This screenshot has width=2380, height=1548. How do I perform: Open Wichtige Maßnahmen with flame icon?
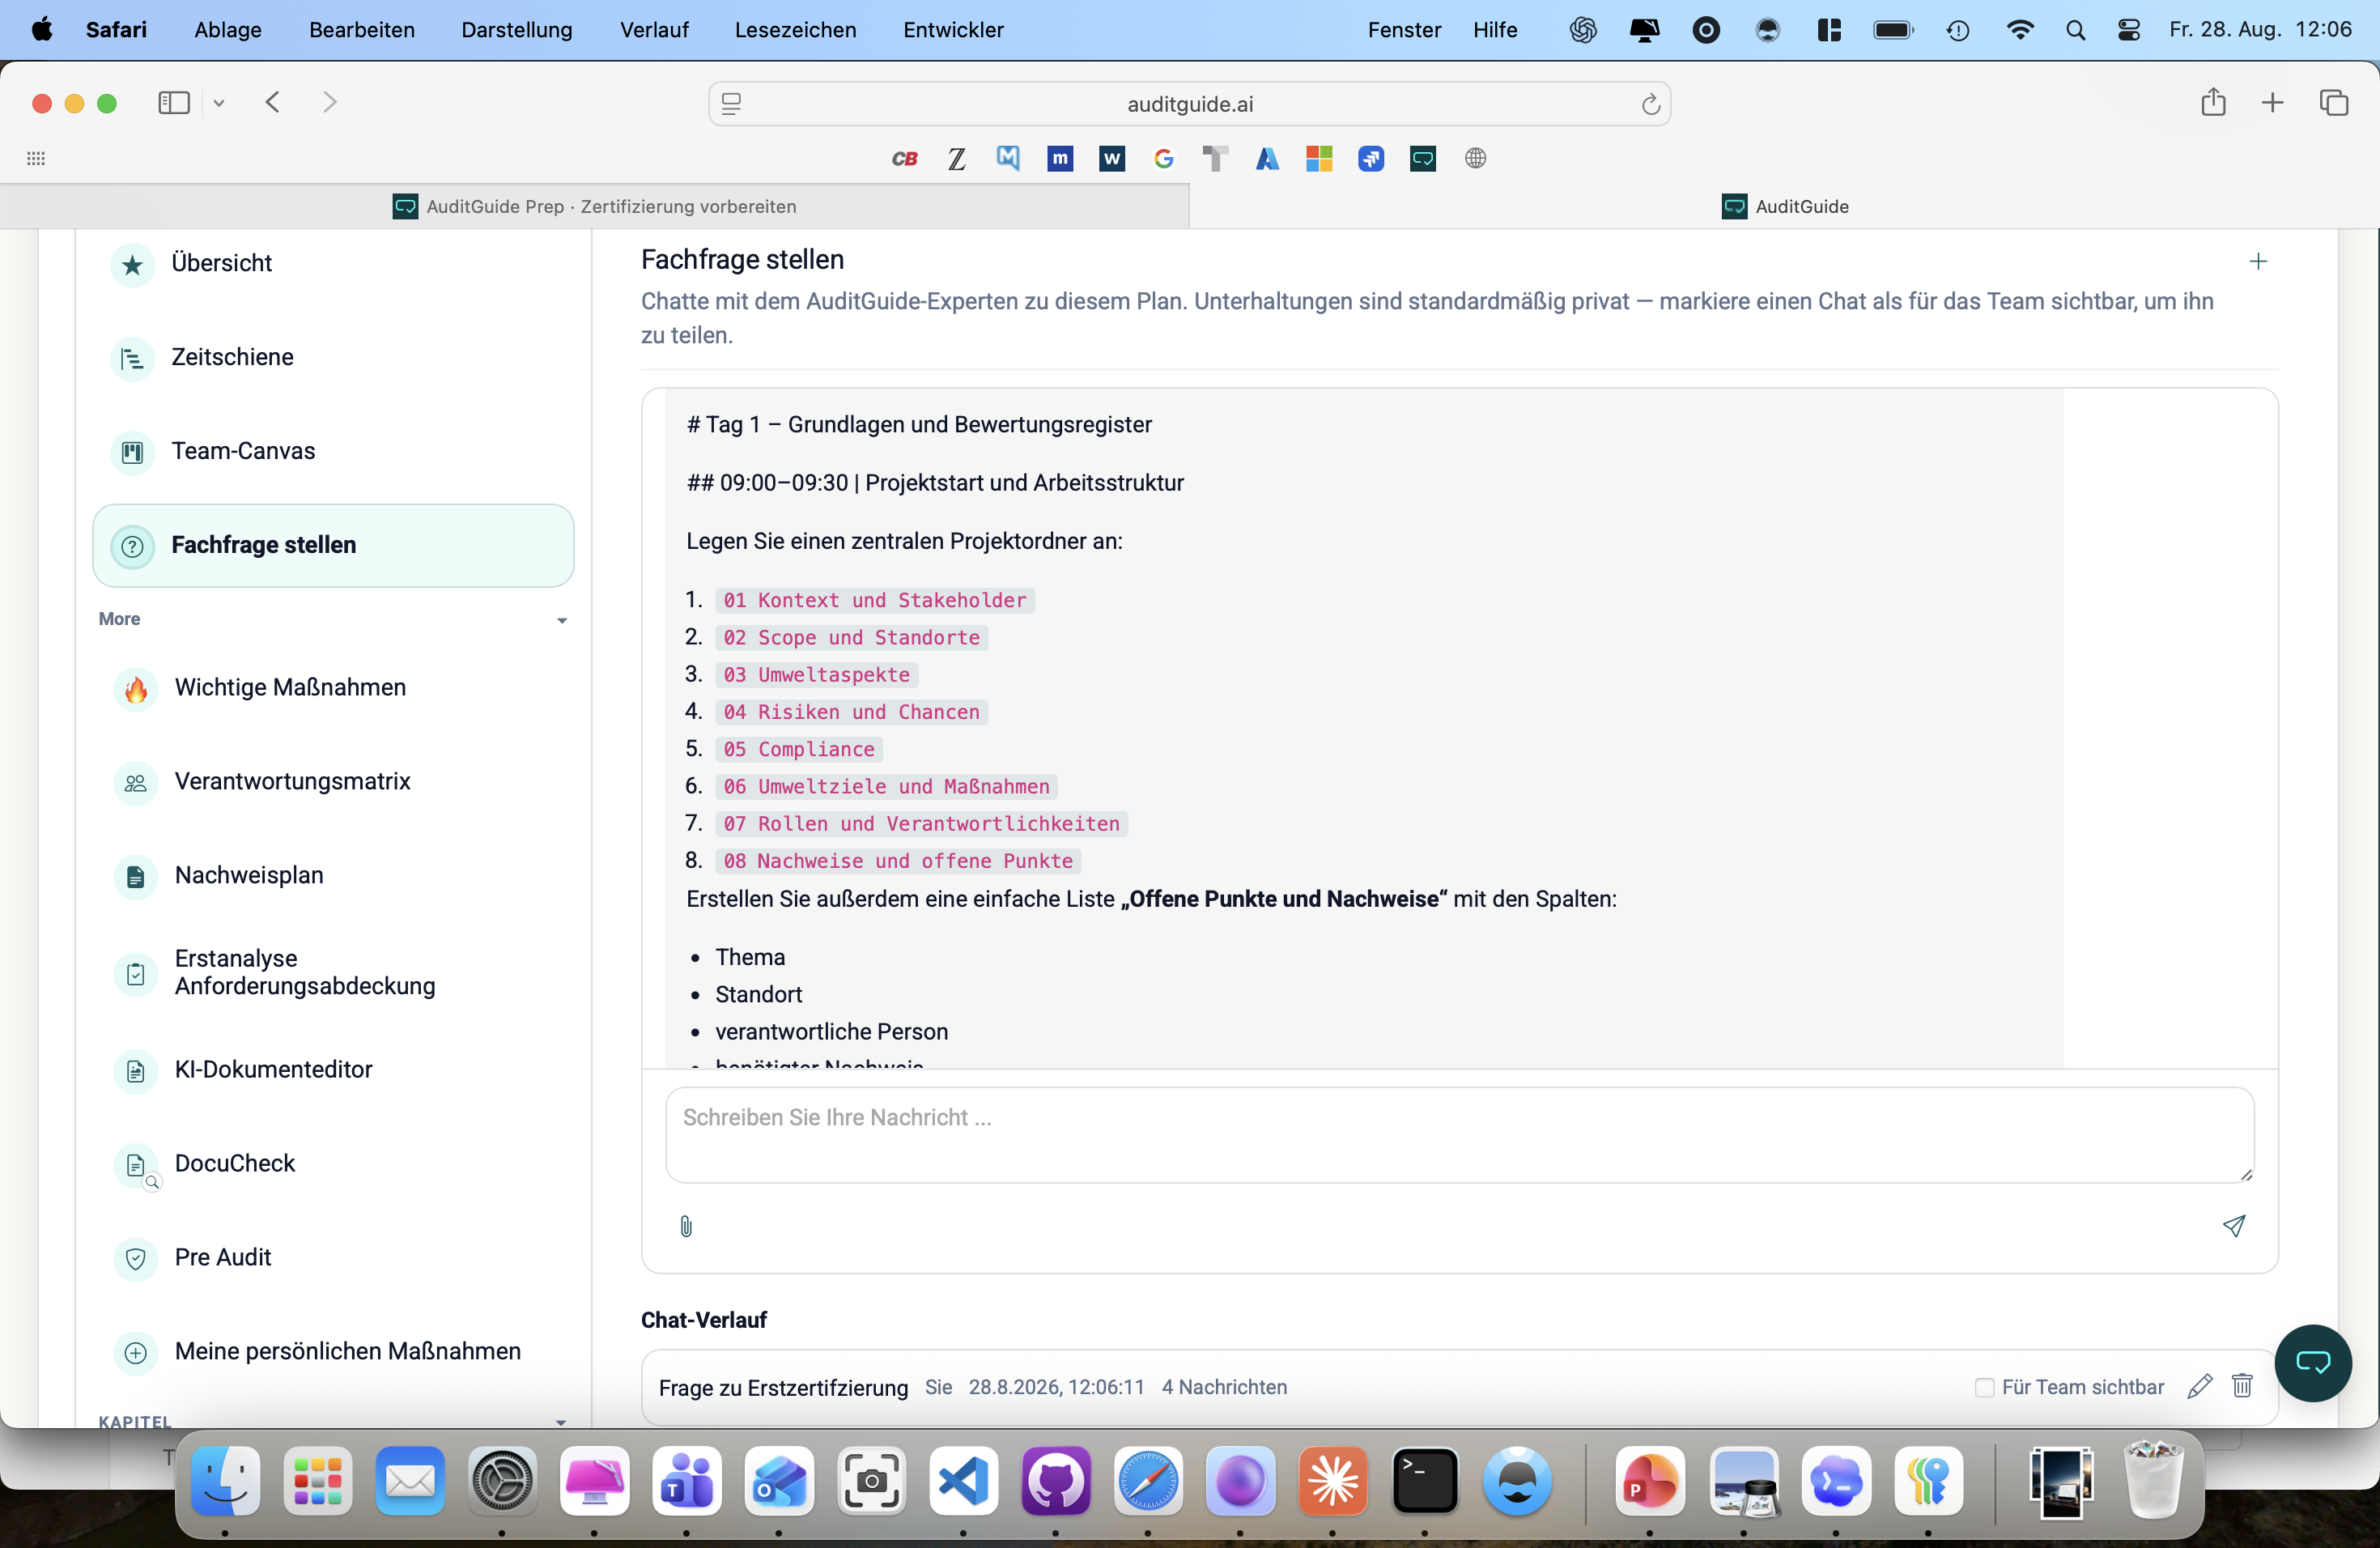tap(136, 688)
